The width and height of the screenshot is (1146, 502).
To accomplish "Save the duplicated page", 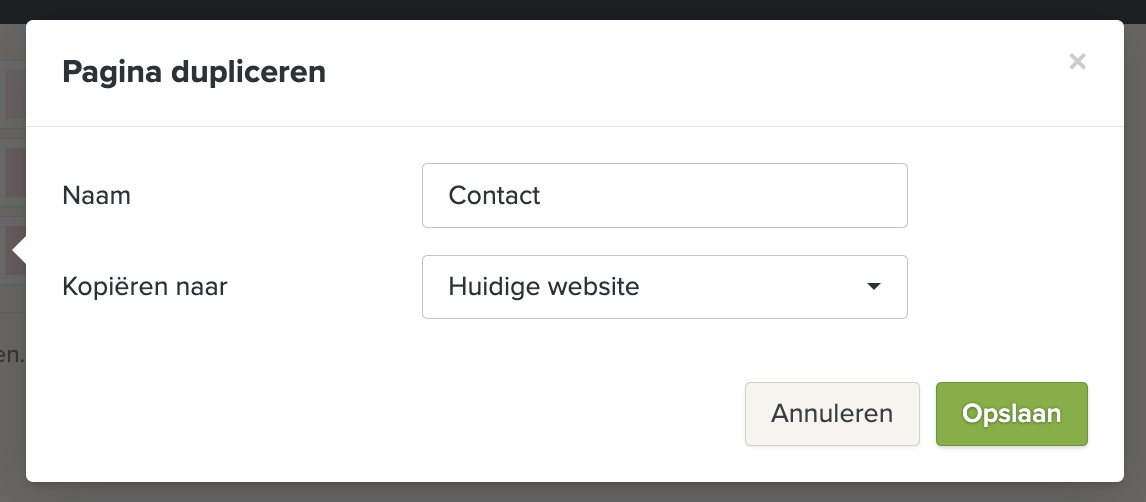I will pos(1011,414).
